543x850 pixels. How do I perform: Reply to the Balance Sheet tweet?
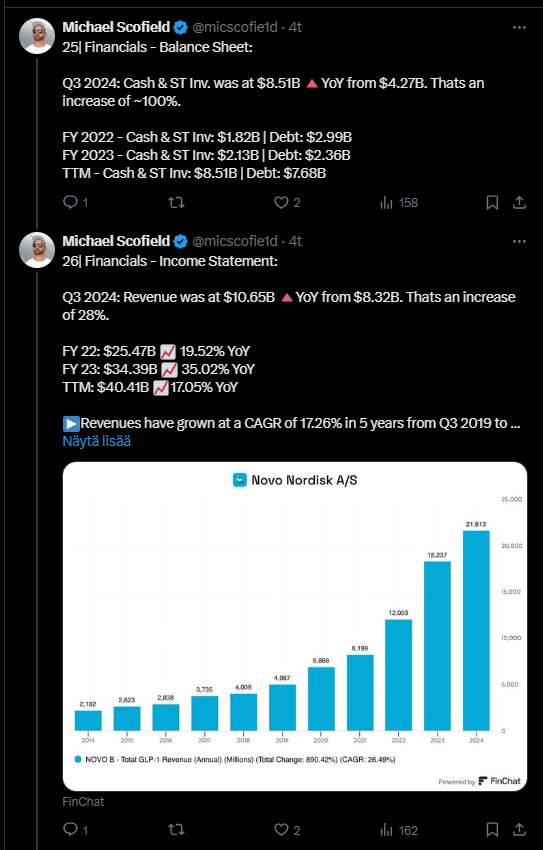coord(75,203)
